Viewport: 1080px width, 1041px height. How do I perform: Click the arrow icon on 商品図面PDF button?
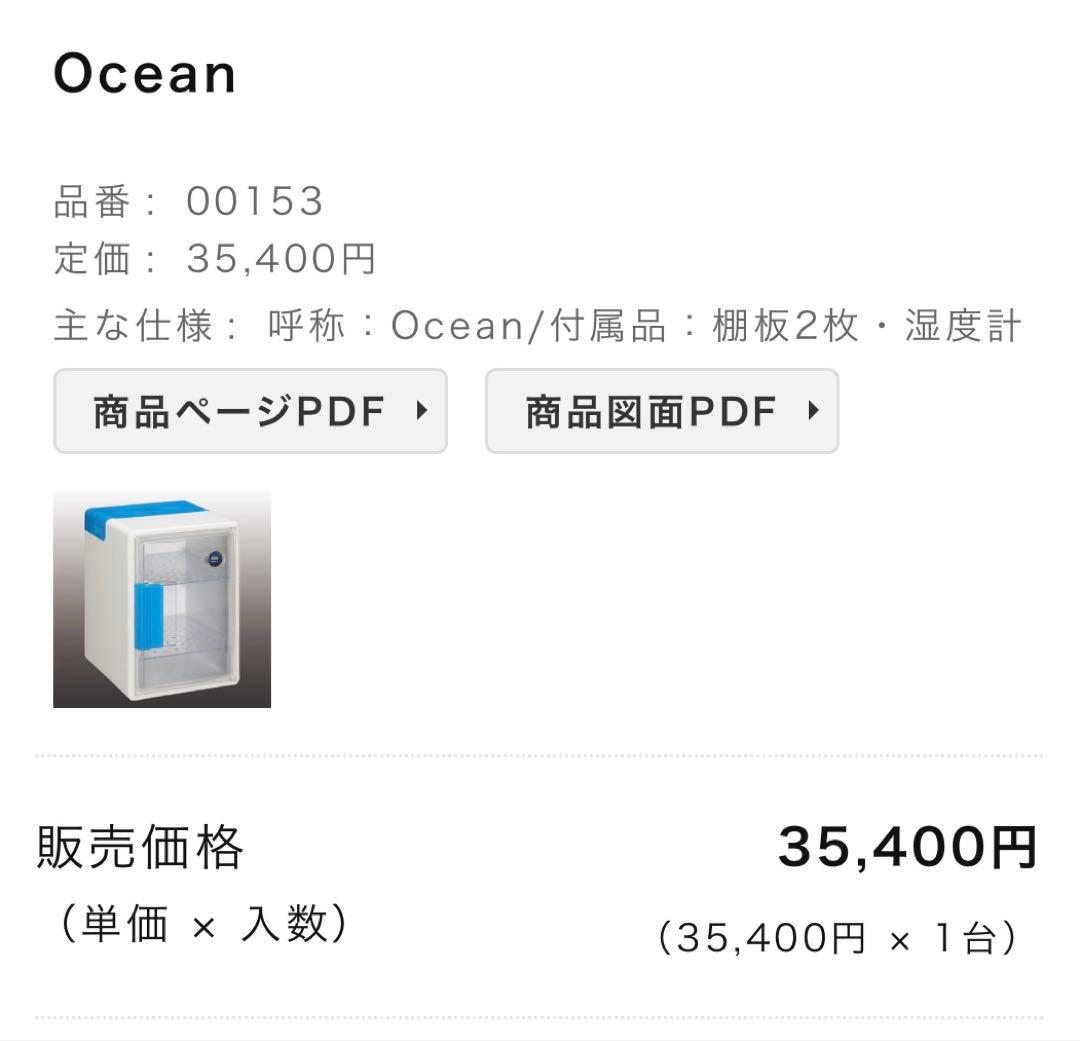pyautogui.click(x=814, y=410)
